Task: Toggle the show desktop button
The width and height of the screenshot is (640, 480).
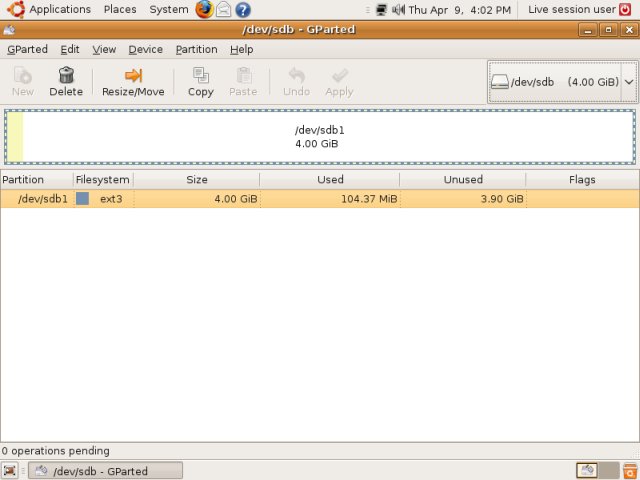Action: click(10, 471)
